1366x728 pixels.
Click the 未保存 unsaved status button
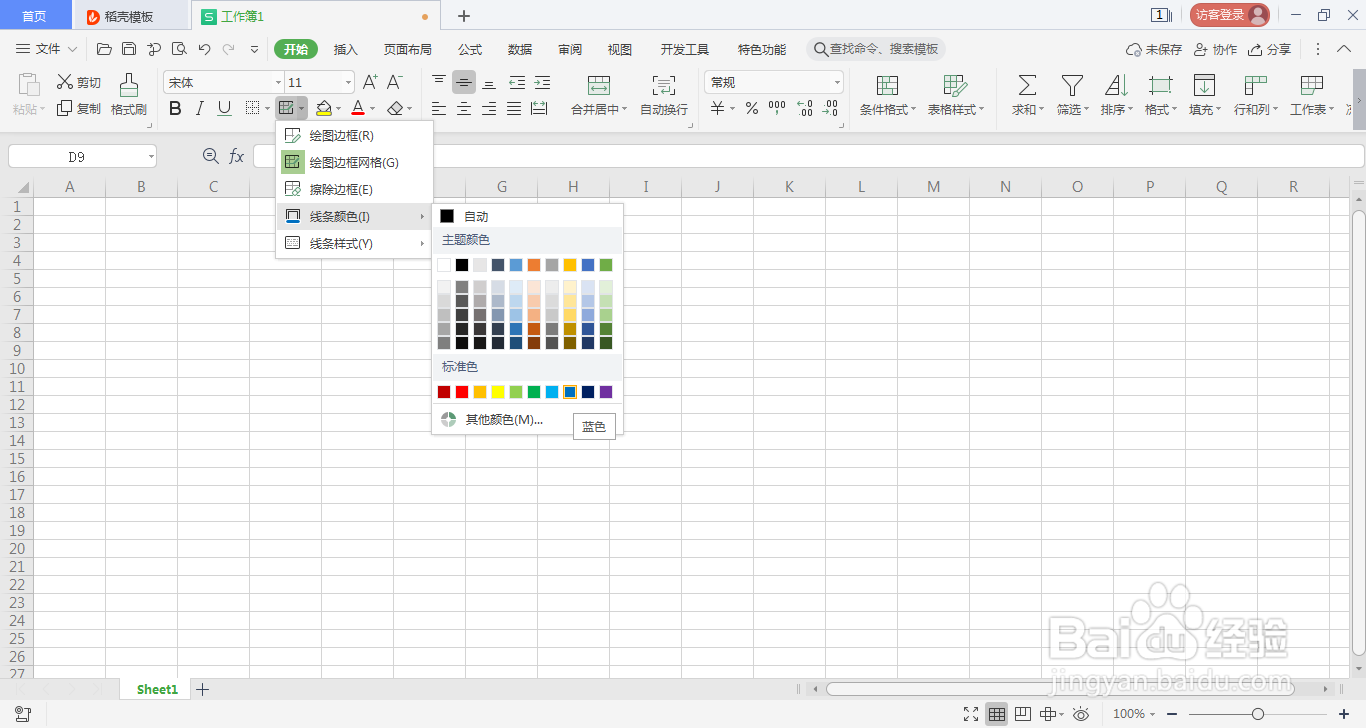point(1154,49)
